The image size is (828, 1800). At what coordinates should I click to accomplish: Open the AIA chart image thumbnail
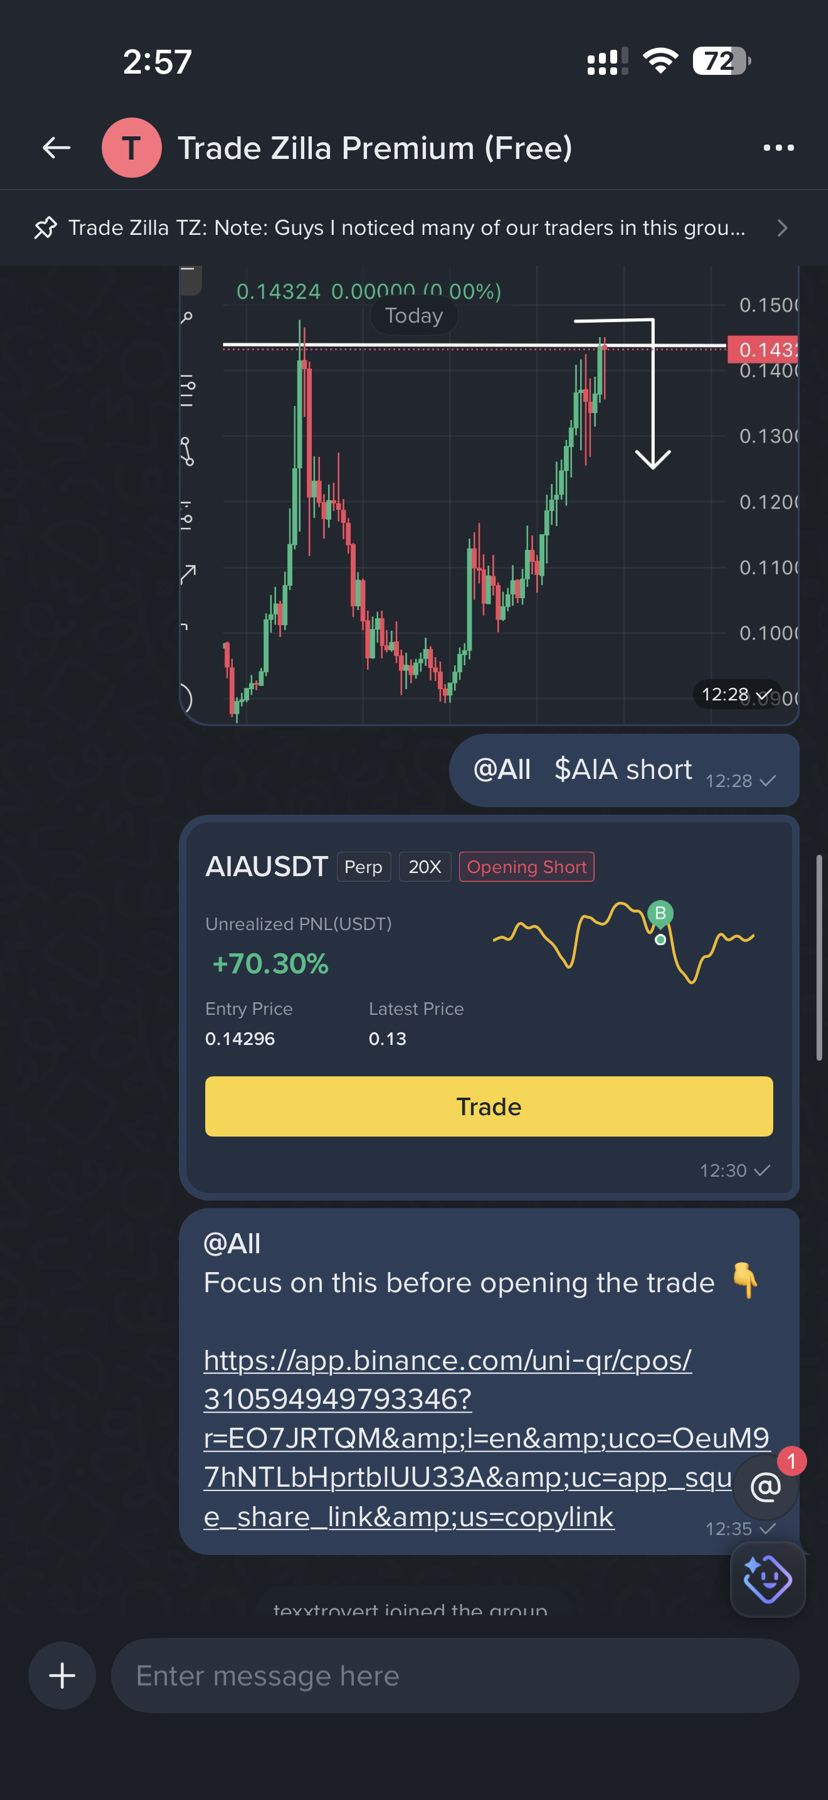pos(488,495)
